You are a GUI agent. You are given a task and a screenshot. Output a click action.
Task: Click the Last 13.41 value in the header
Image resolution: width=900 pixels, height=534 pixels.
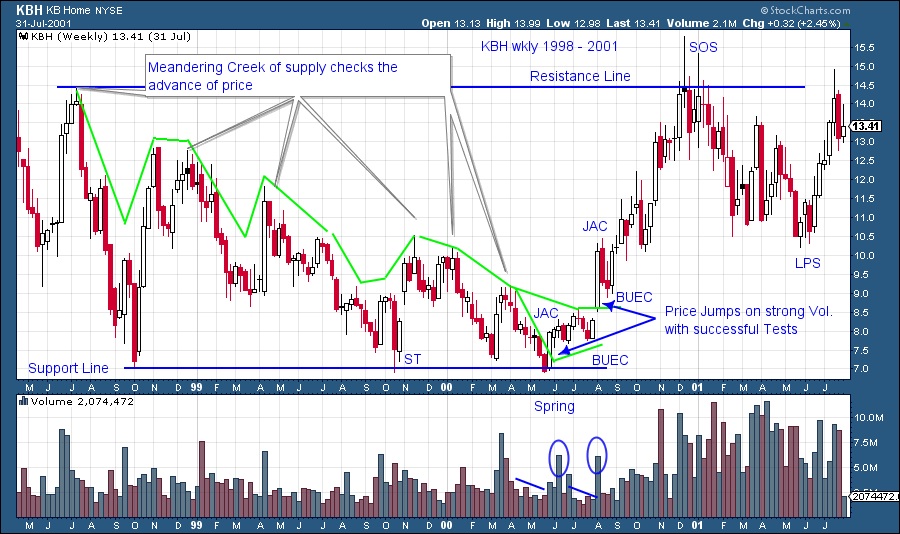click(x=633, y=24)
